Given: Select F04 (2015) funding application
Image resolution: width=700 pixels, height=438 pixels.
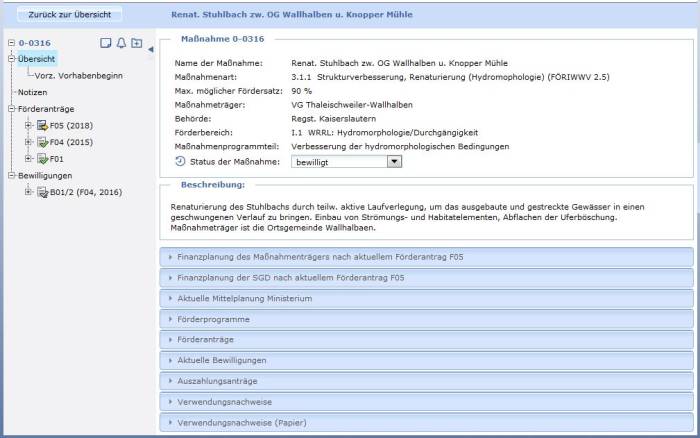Looking at the screenshot, I should pyautogui.click(x=71, y=142).
